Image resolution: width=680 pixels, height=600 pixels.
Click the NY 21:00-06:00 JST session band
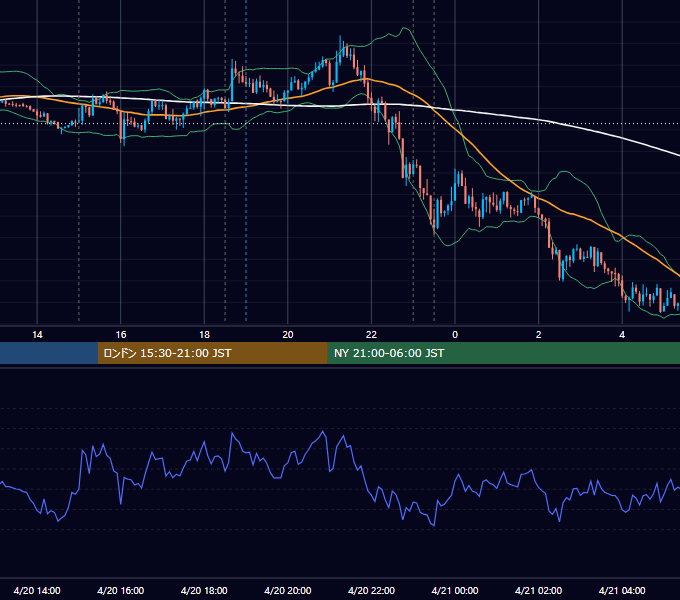[503, 353]
